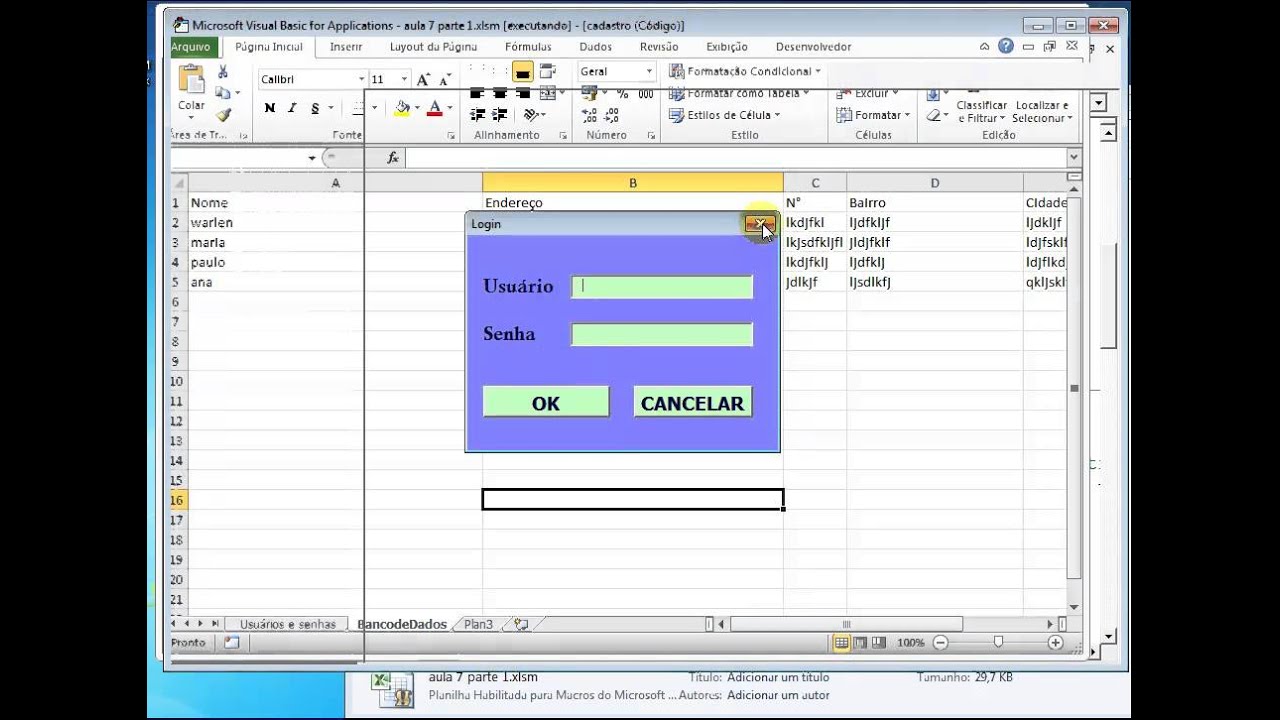This screenshot has height=720, width=1280.
Task: Toggle underline S formatting
Action: [316, 108]
